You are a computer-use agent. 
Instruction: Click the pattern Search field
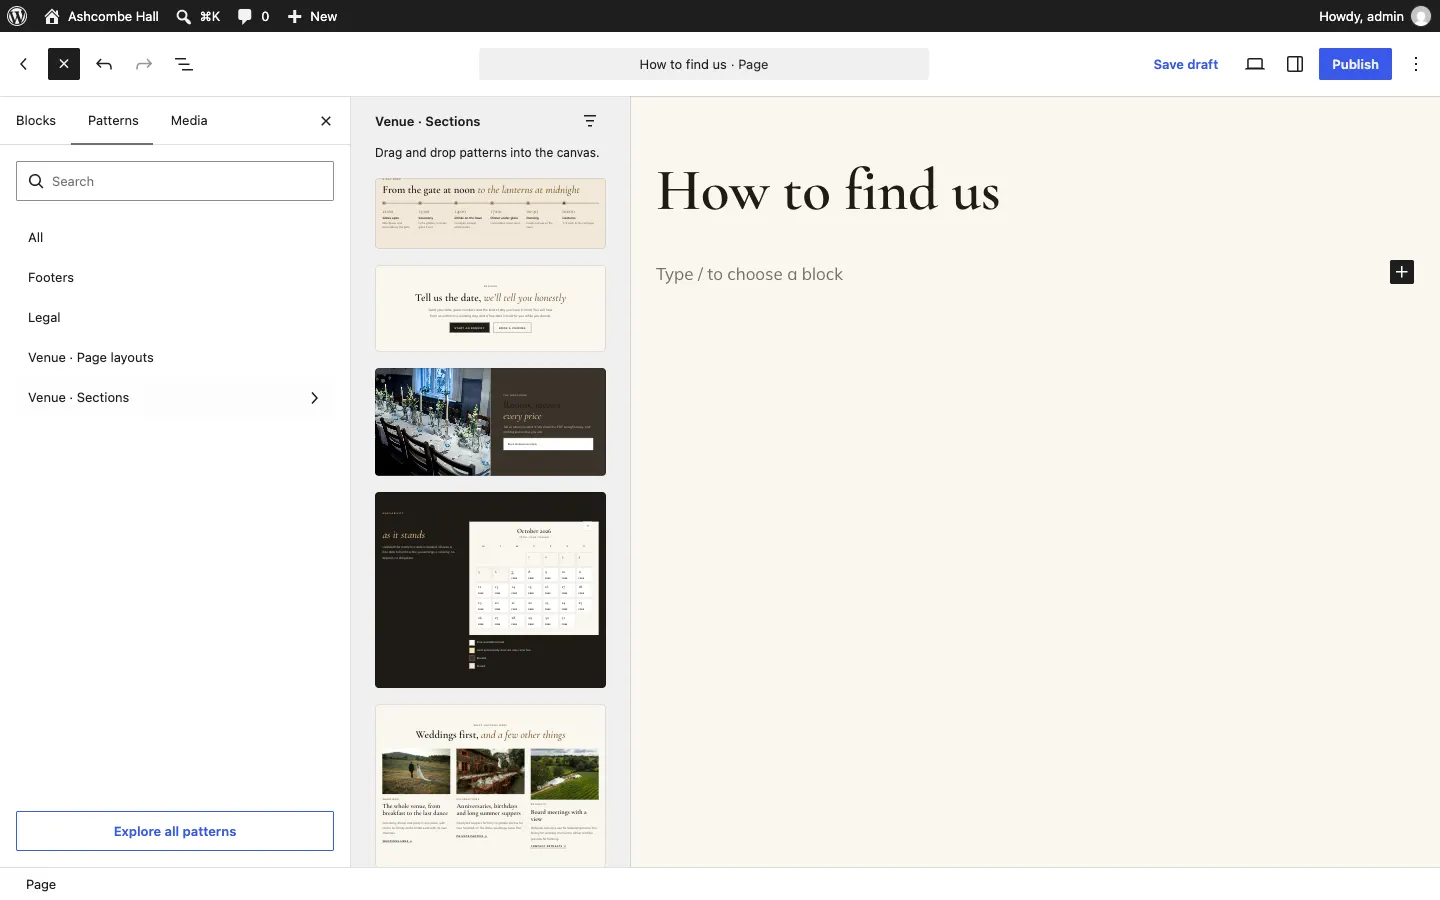175,181
